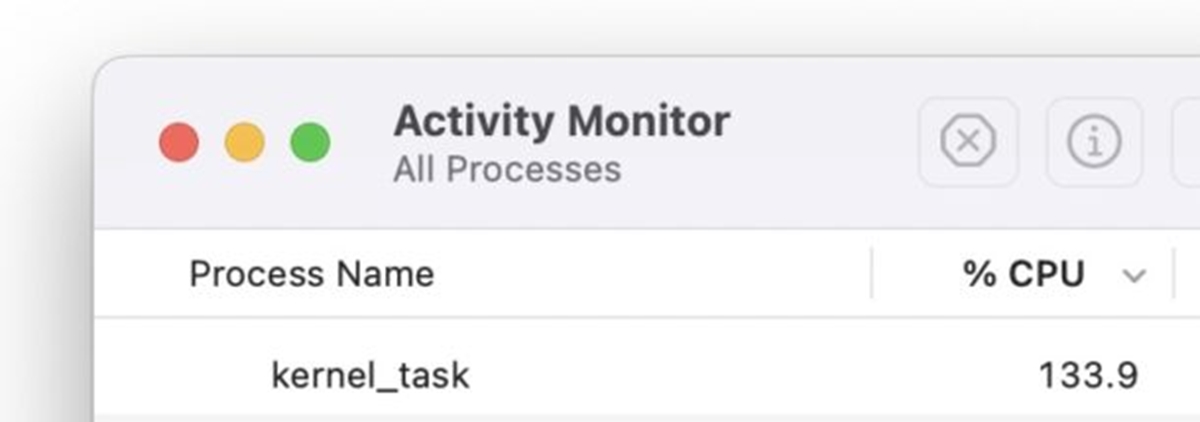The image size is (1200, 422).
Task: Open the process Info inspector icon
Action: tap(1095, 143)
